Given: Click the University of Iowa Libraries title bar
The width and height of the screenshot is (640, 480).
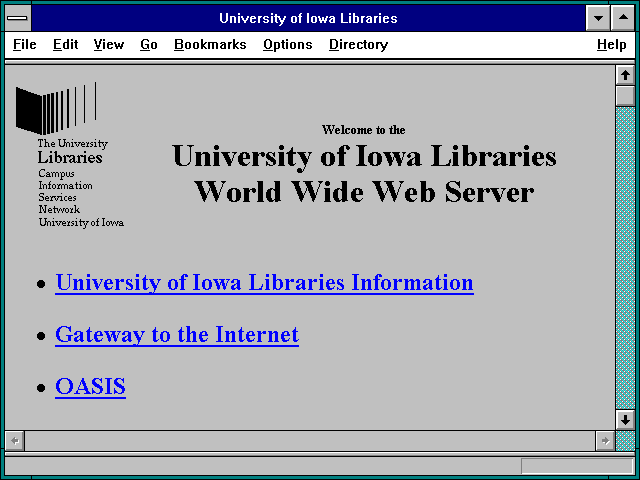Looking at the screenshot, I should click(308, 18).
